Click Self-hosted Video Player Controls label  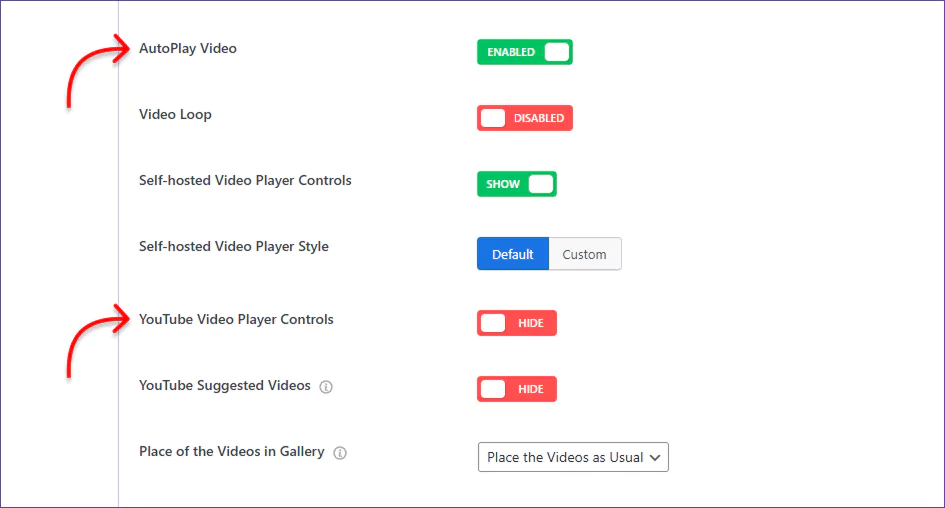click(245, 180)
